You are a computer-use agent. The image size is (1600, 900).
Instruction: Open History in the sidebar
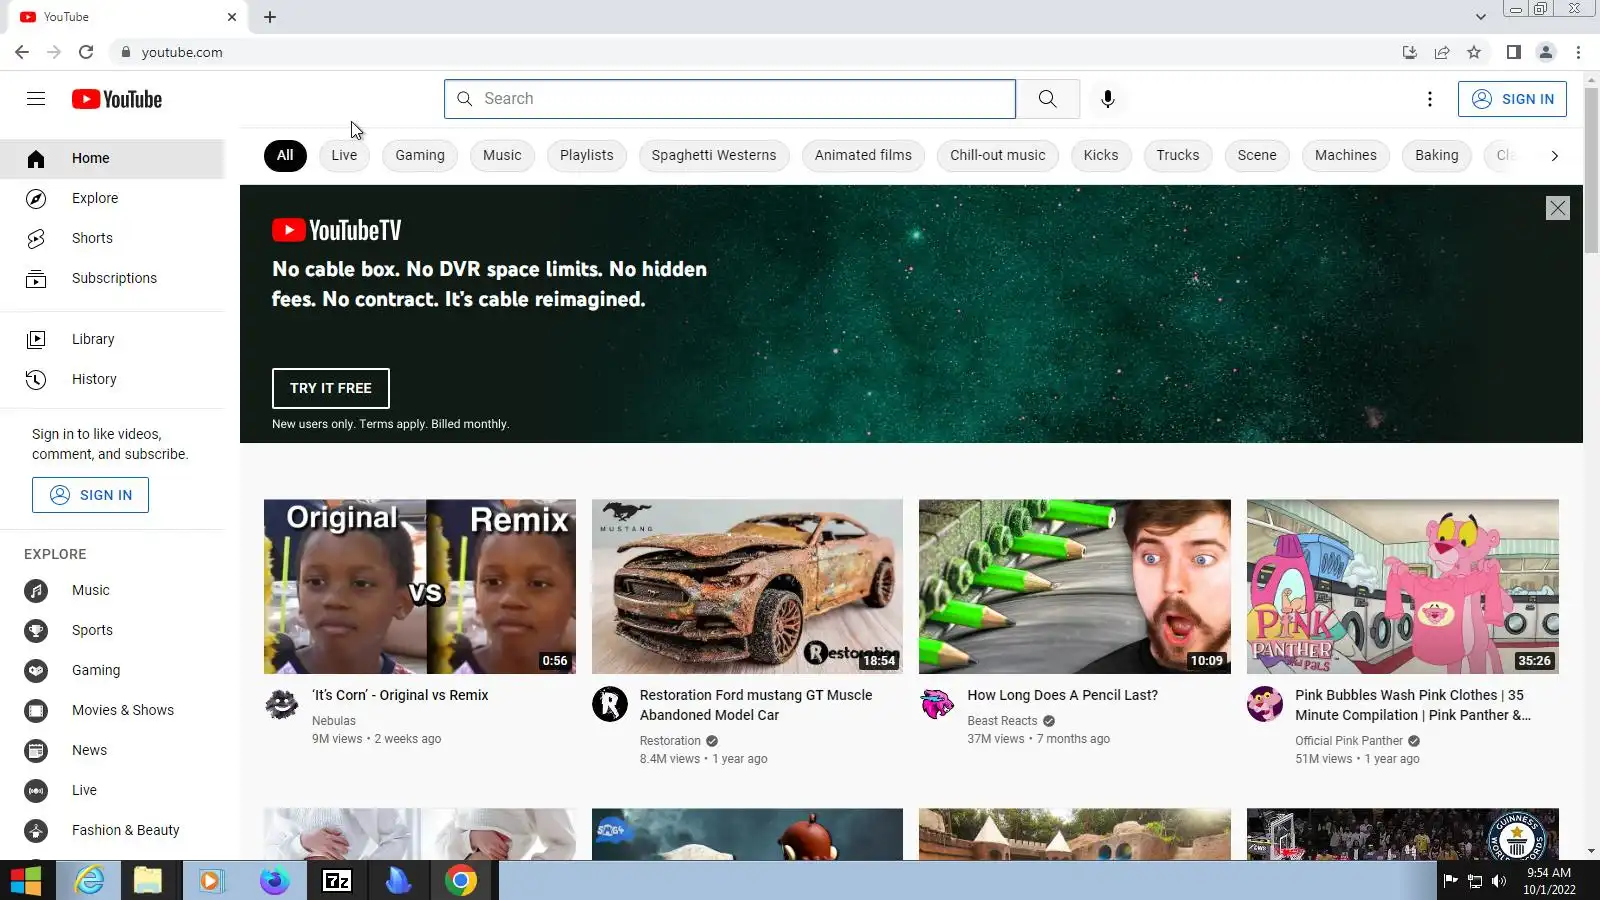pyautogui.click(x=112, y=379)
